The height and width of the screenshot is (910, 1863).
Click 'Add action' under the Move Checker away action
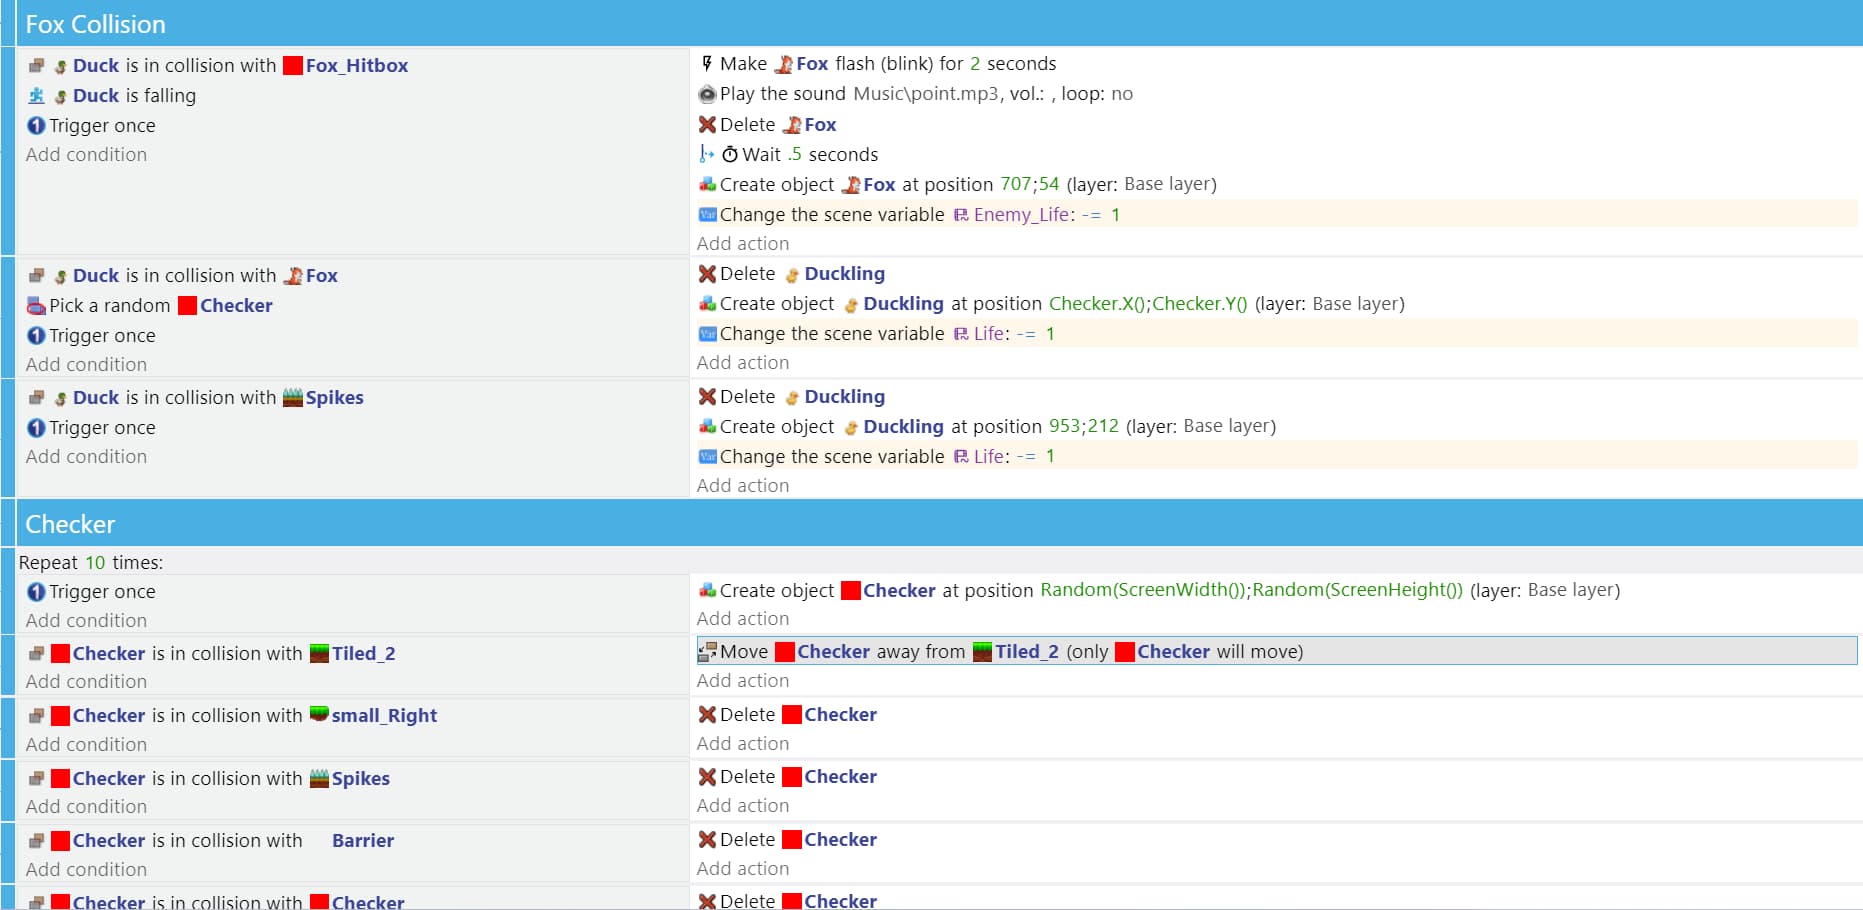click(743, 681)
